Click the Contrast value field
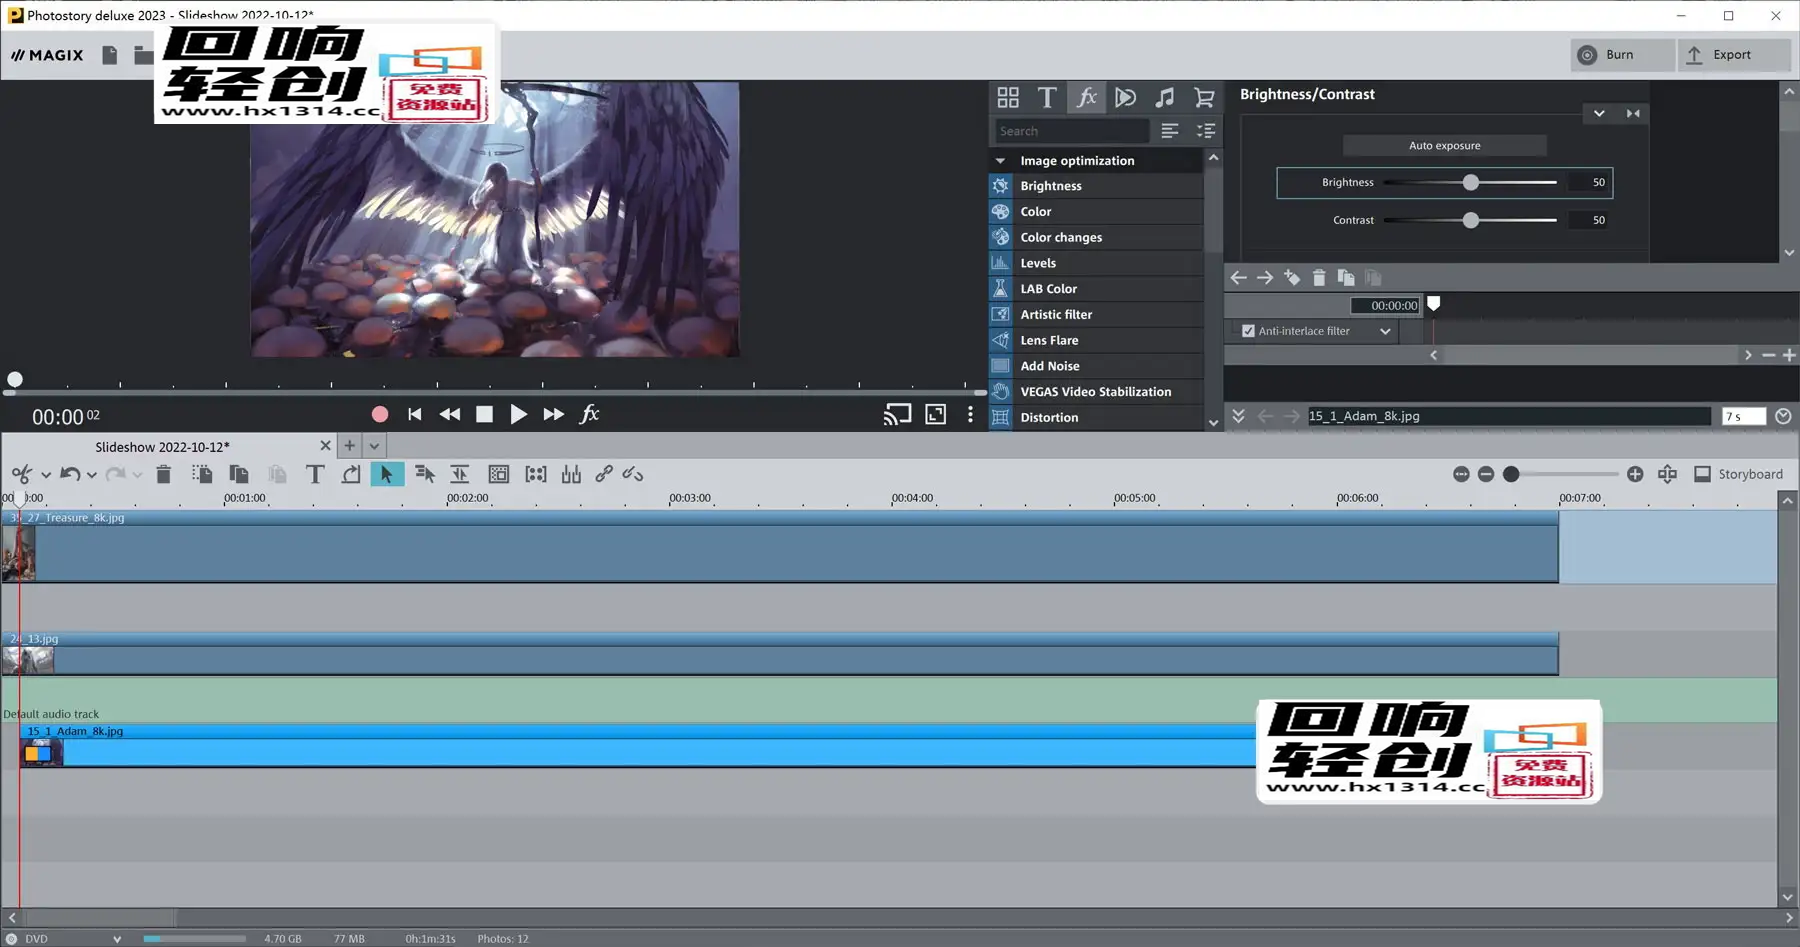The height and width of the screenshot is (947, 1800). (1588, 220)
